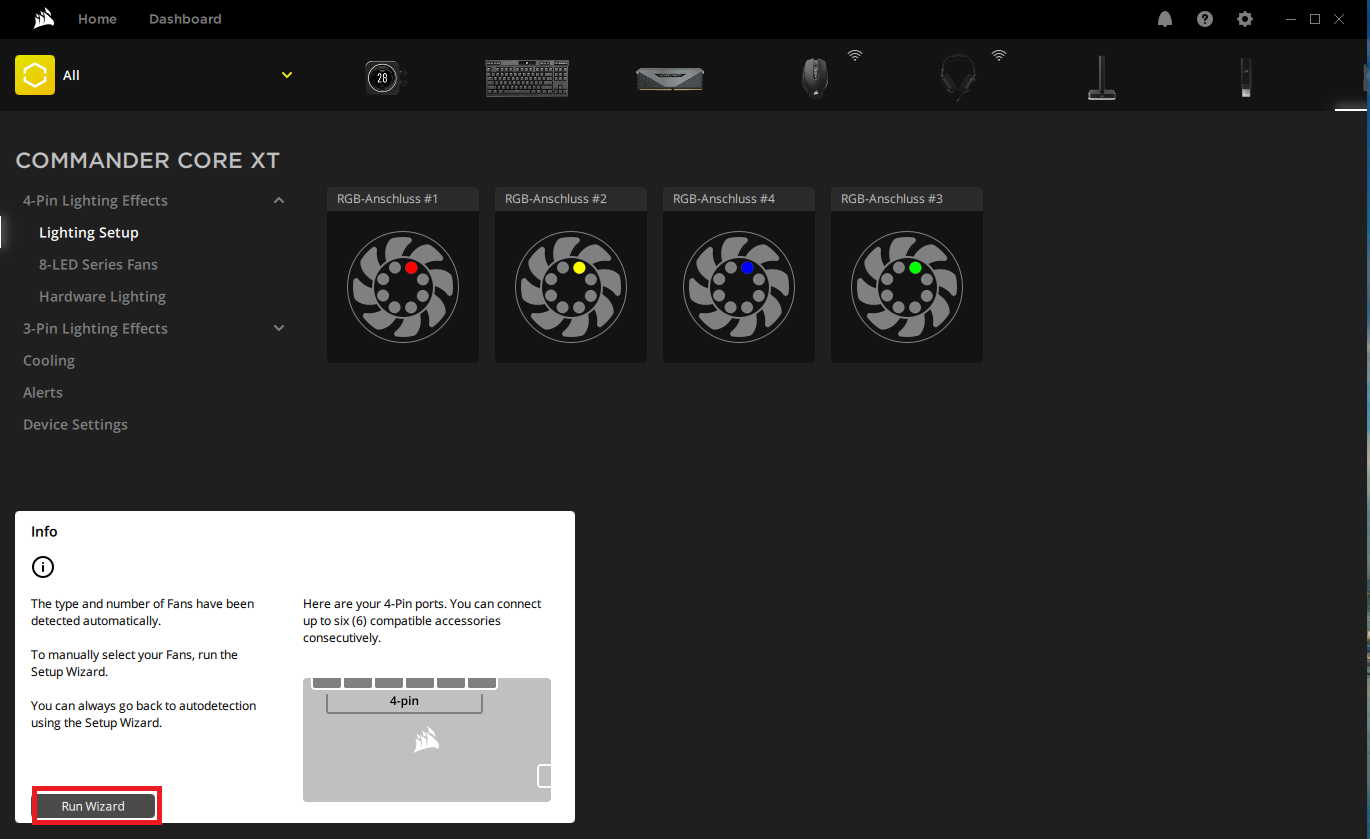Image resolution: width=1370 pixels, height=839 pixels.
Task: Select the headset stand device icon
Action: tap(1101, 78)
